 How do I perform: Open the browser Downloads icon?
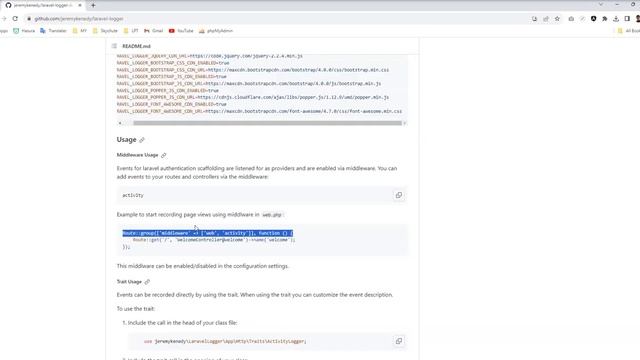(616, 19)
